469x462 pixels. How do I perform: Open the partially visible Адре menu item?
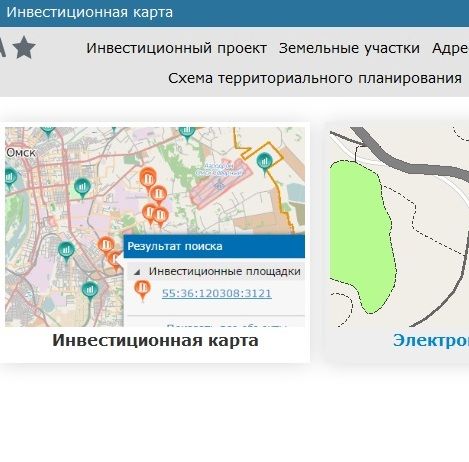(450, 48)
